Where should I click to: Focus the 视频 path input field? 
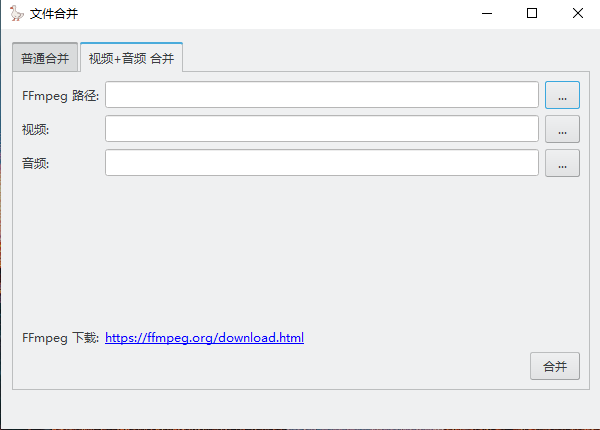tap(322, 129)
